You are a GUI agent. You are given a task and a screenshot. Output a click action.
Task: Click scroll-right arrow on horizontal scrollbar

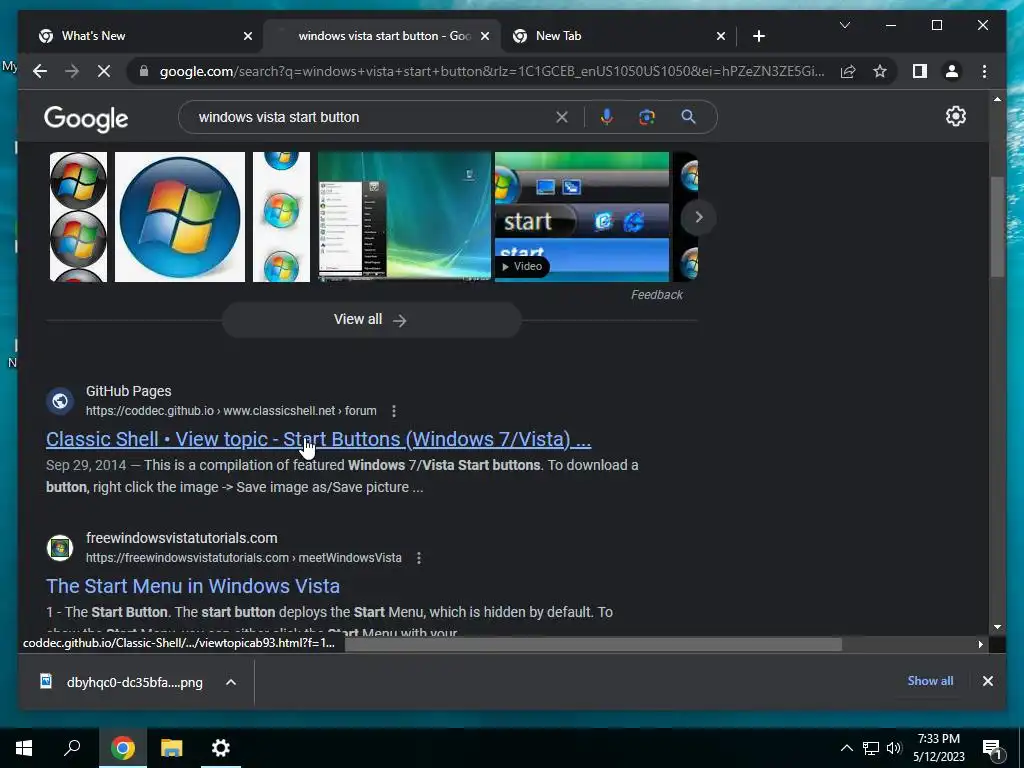[x=980, y=645]
